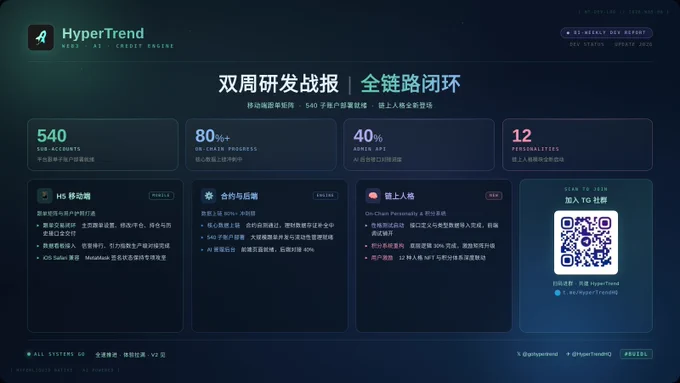Viewport: 680px width, 383px height.
Task: Click the Telegram QR code image
Action: tap(586, 242)
